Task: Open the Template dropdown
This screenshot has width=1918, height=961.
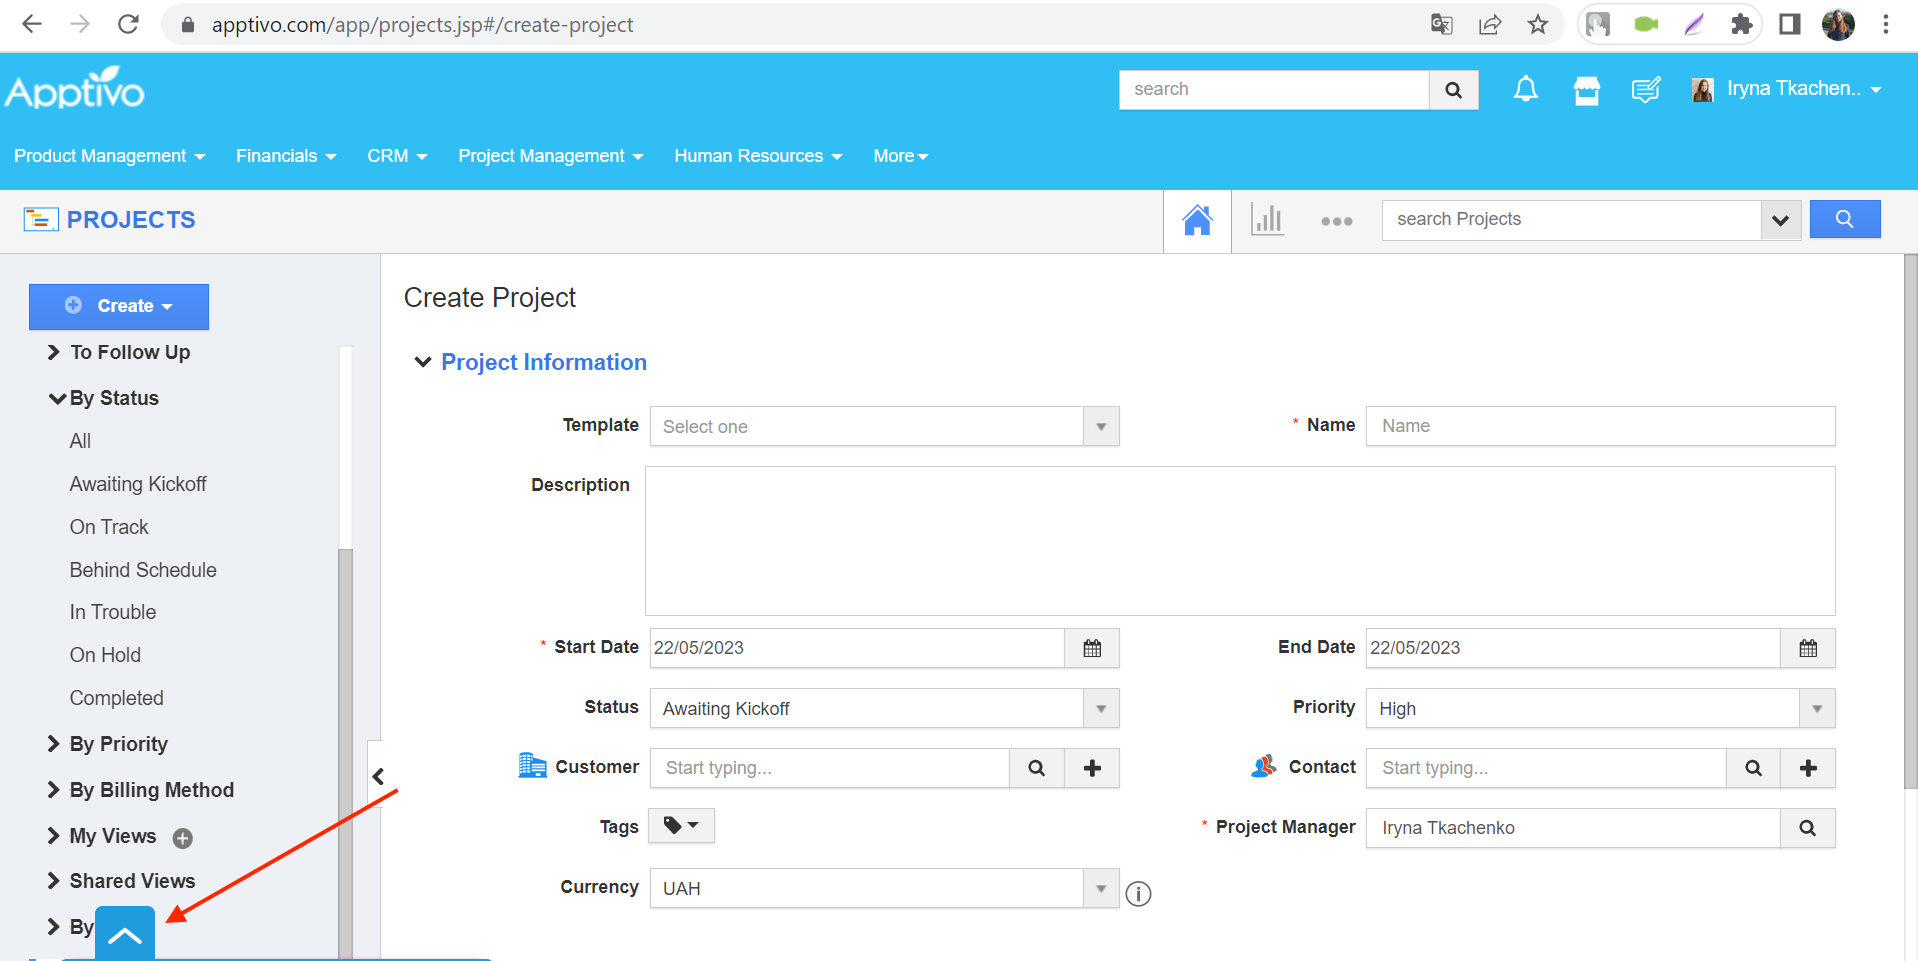Action: click(x=885, y=426)
